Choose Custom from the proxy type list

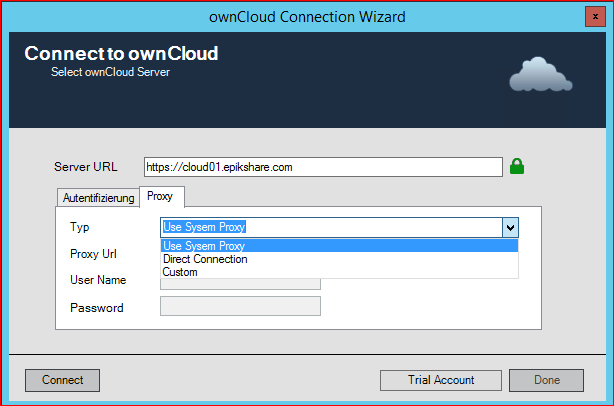click(x=339, y=272)
